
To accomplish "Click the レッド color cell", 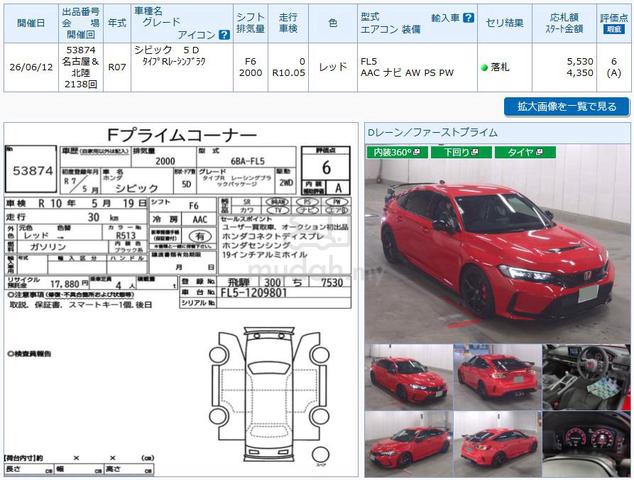I will pyautogui.click(x=333, y=67).
